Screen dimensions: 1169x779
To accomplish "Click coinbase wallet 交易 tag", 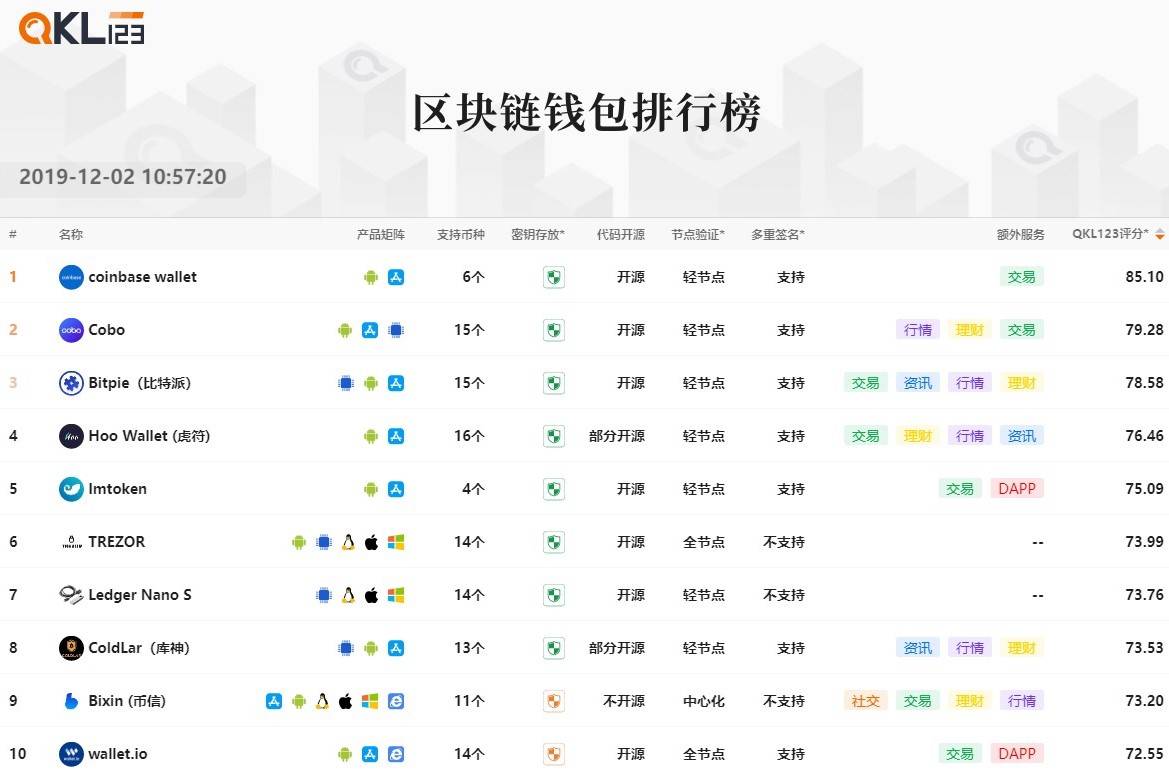I will click(x=1021, y=277).
